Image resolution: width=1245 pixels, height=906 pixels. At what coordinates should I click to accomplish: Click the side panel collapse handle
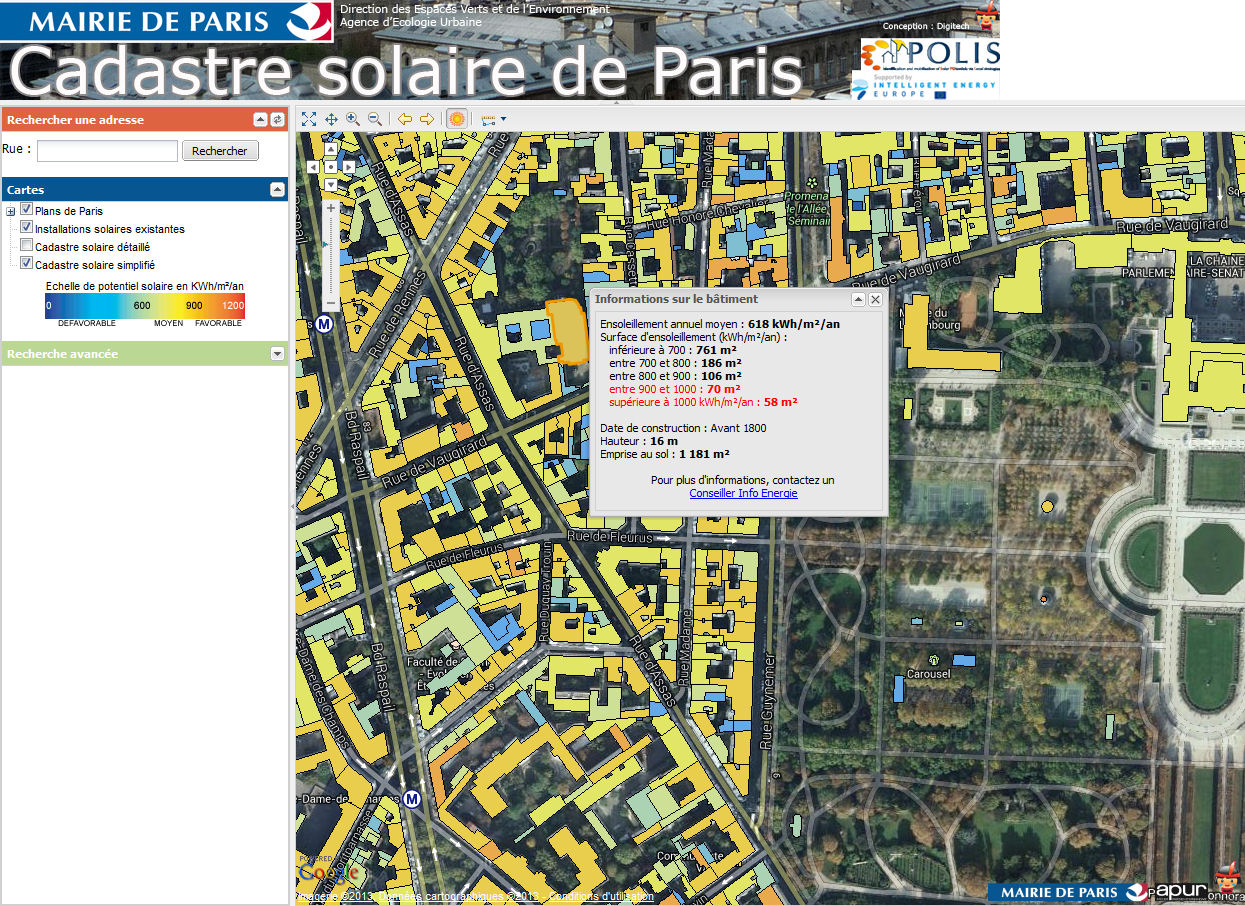292,507
